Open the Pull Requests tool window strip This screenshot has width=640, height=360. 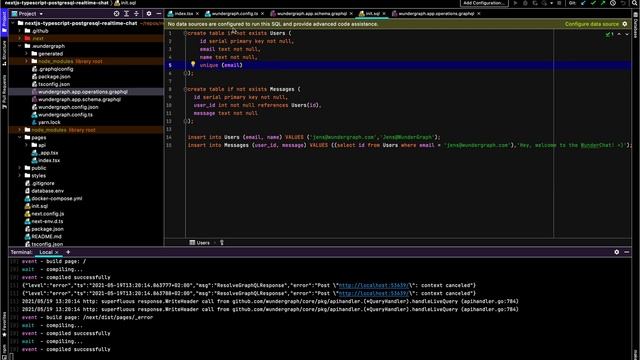pos(4,92)
